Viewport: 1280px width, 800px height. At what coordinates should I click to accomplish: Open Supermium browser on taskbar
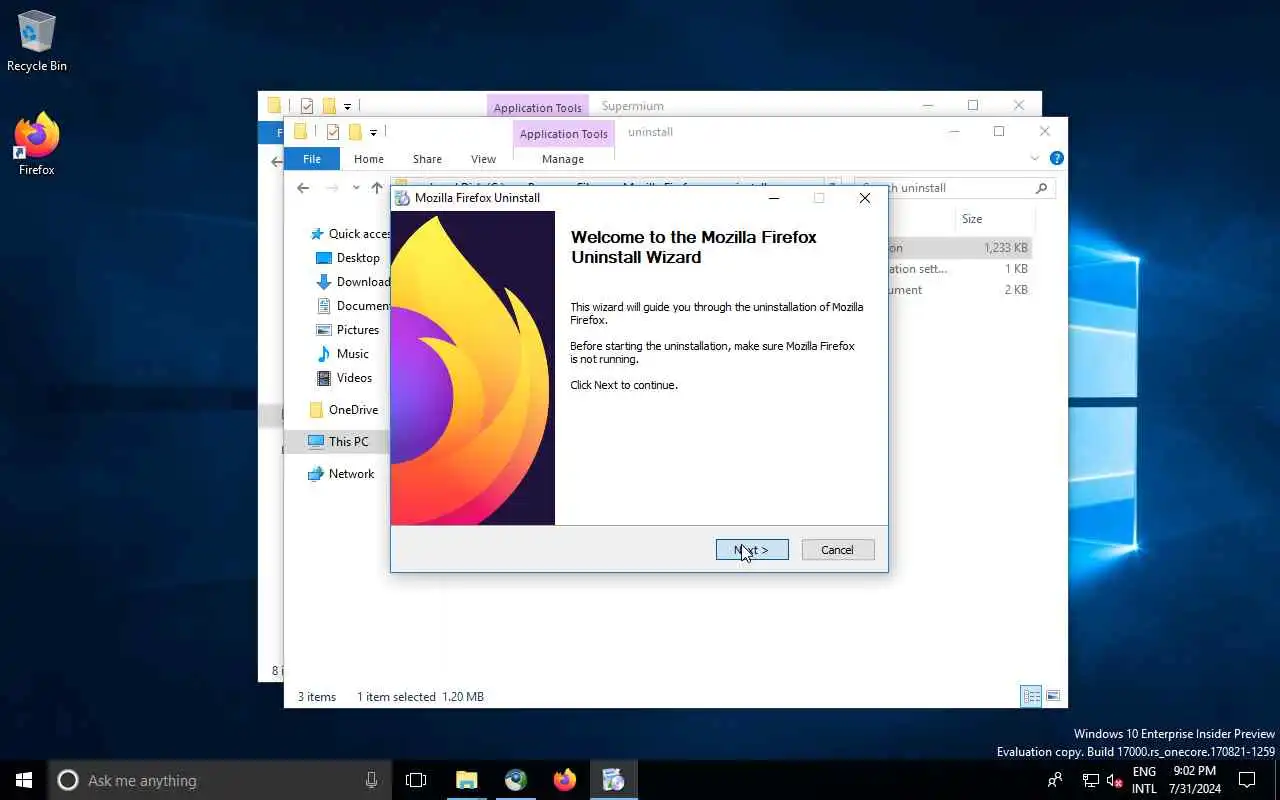[515, 780]
